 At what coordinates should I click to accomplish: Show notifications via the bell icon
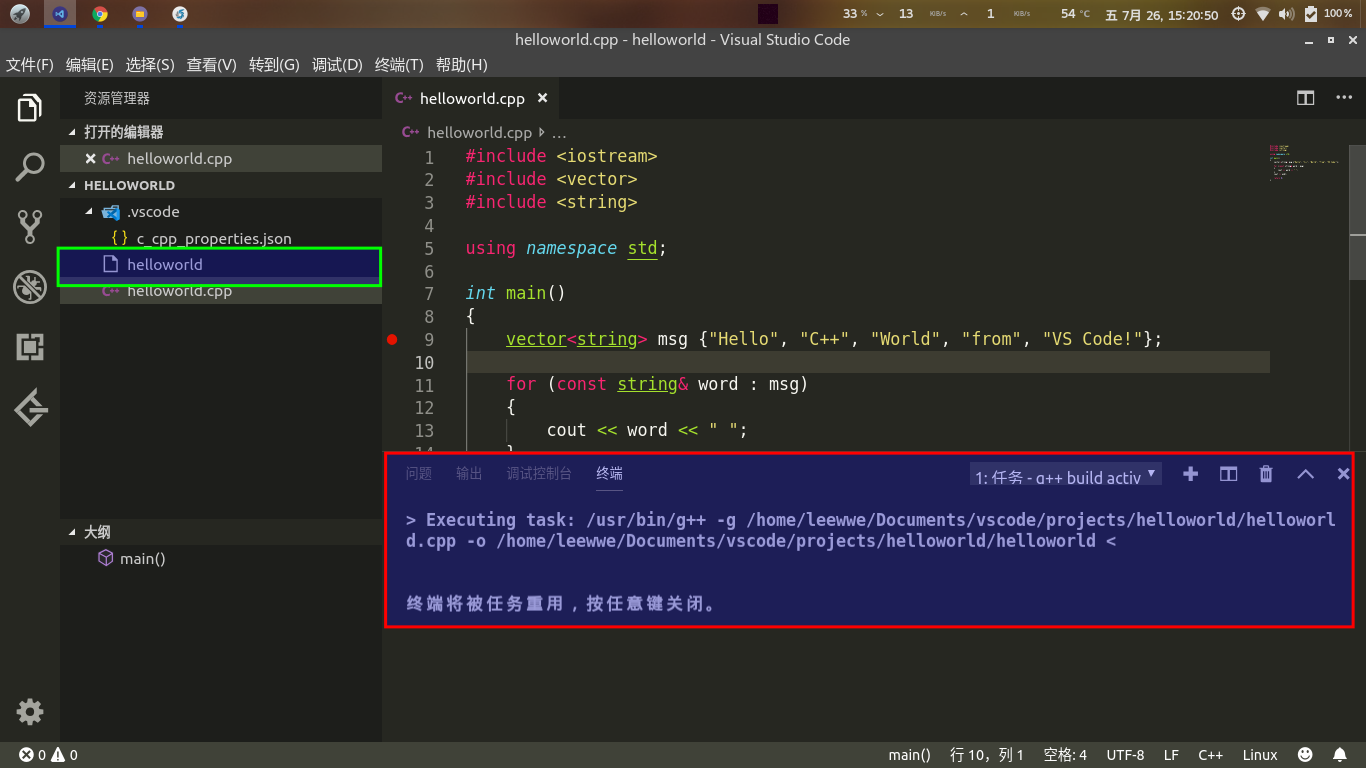pos(1340,755)
